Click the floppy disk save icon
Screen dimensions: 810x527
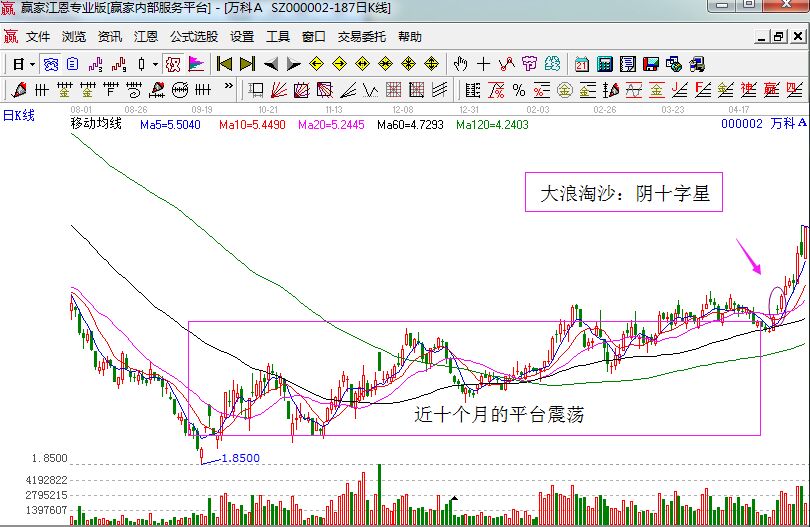coord(651,64)
